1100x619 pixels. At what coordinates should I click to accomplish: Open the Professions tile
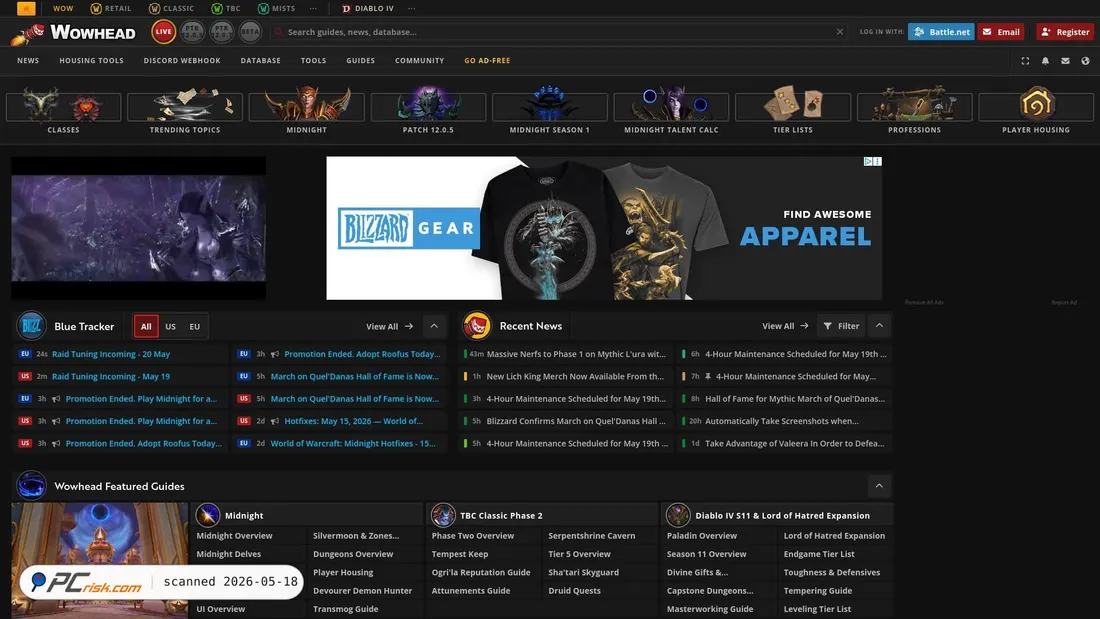coord(914,109)
